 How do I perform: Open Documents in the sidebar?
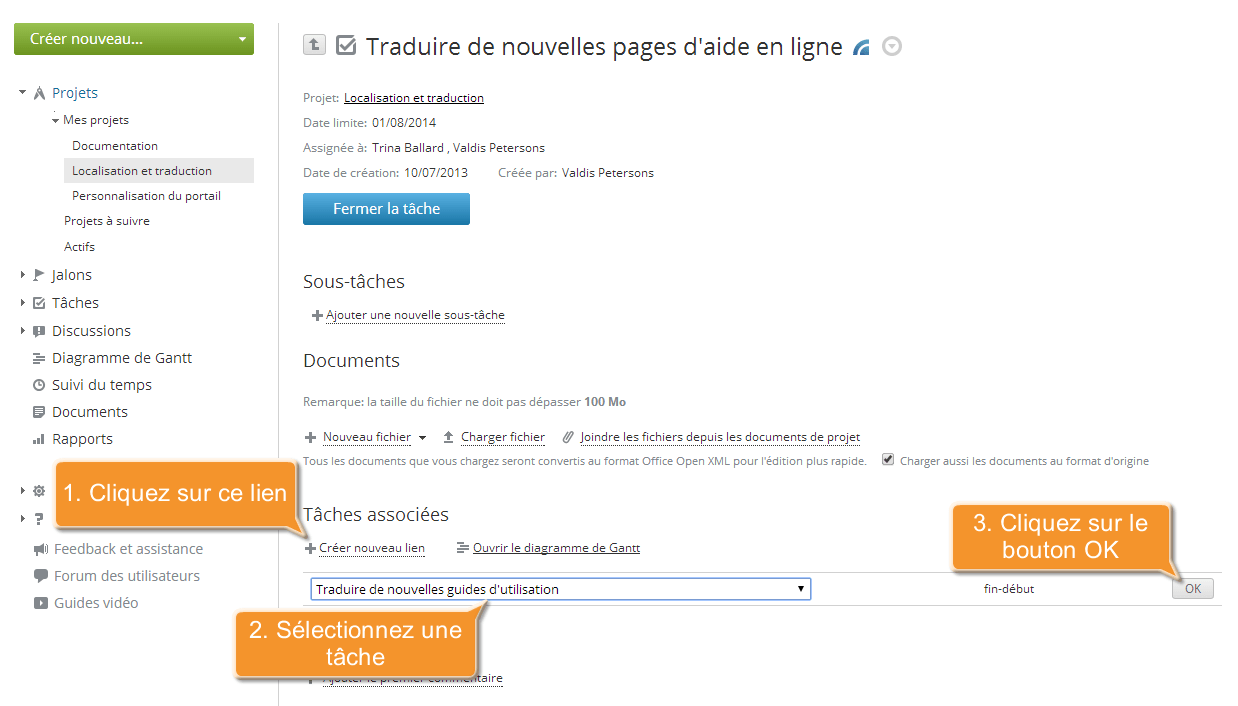90,412
